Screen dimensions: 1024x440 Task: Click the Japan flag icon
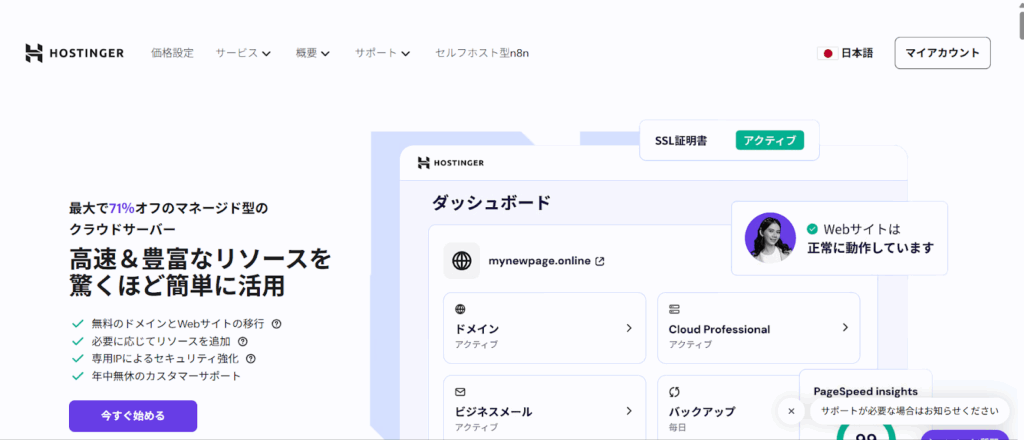point(827,54)
